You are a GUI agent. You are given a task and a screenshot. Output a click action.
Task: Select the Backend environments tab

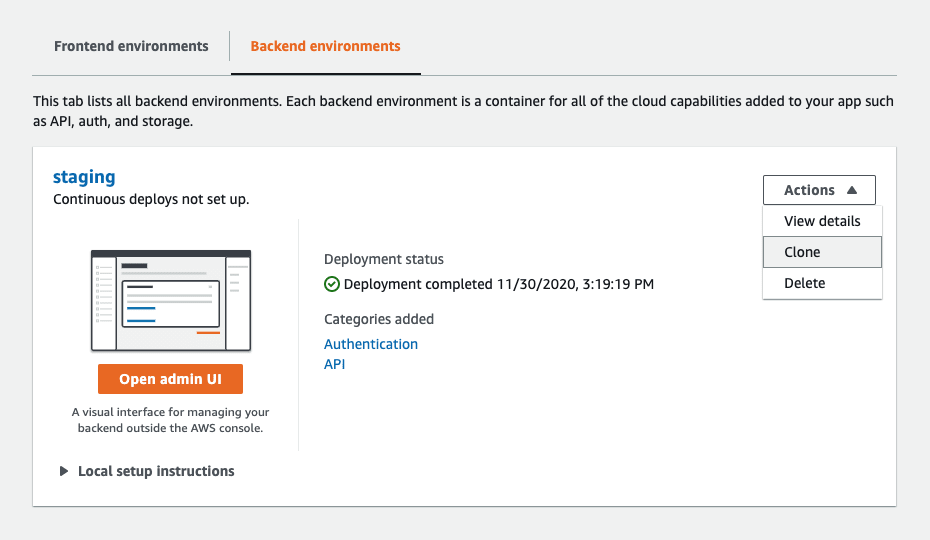[325, 46]
